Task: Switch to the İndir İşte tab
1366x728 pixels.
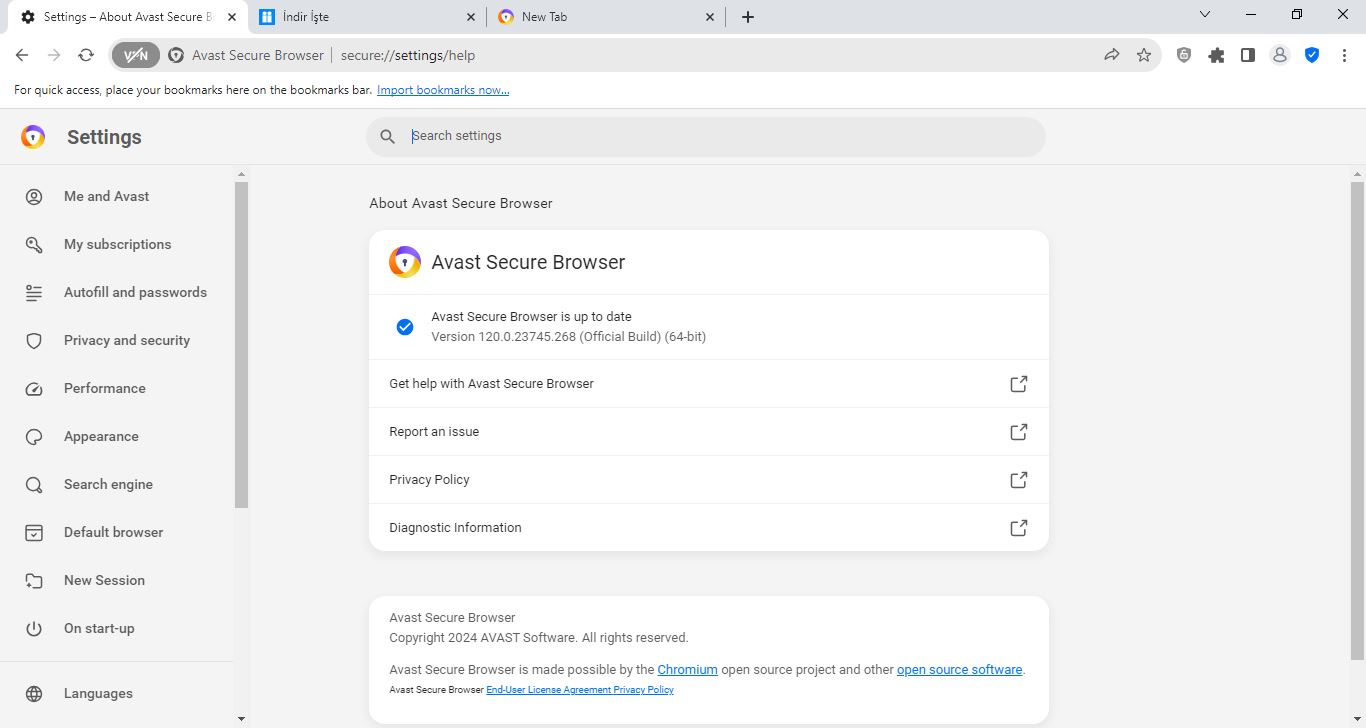Action: [368, 17]
